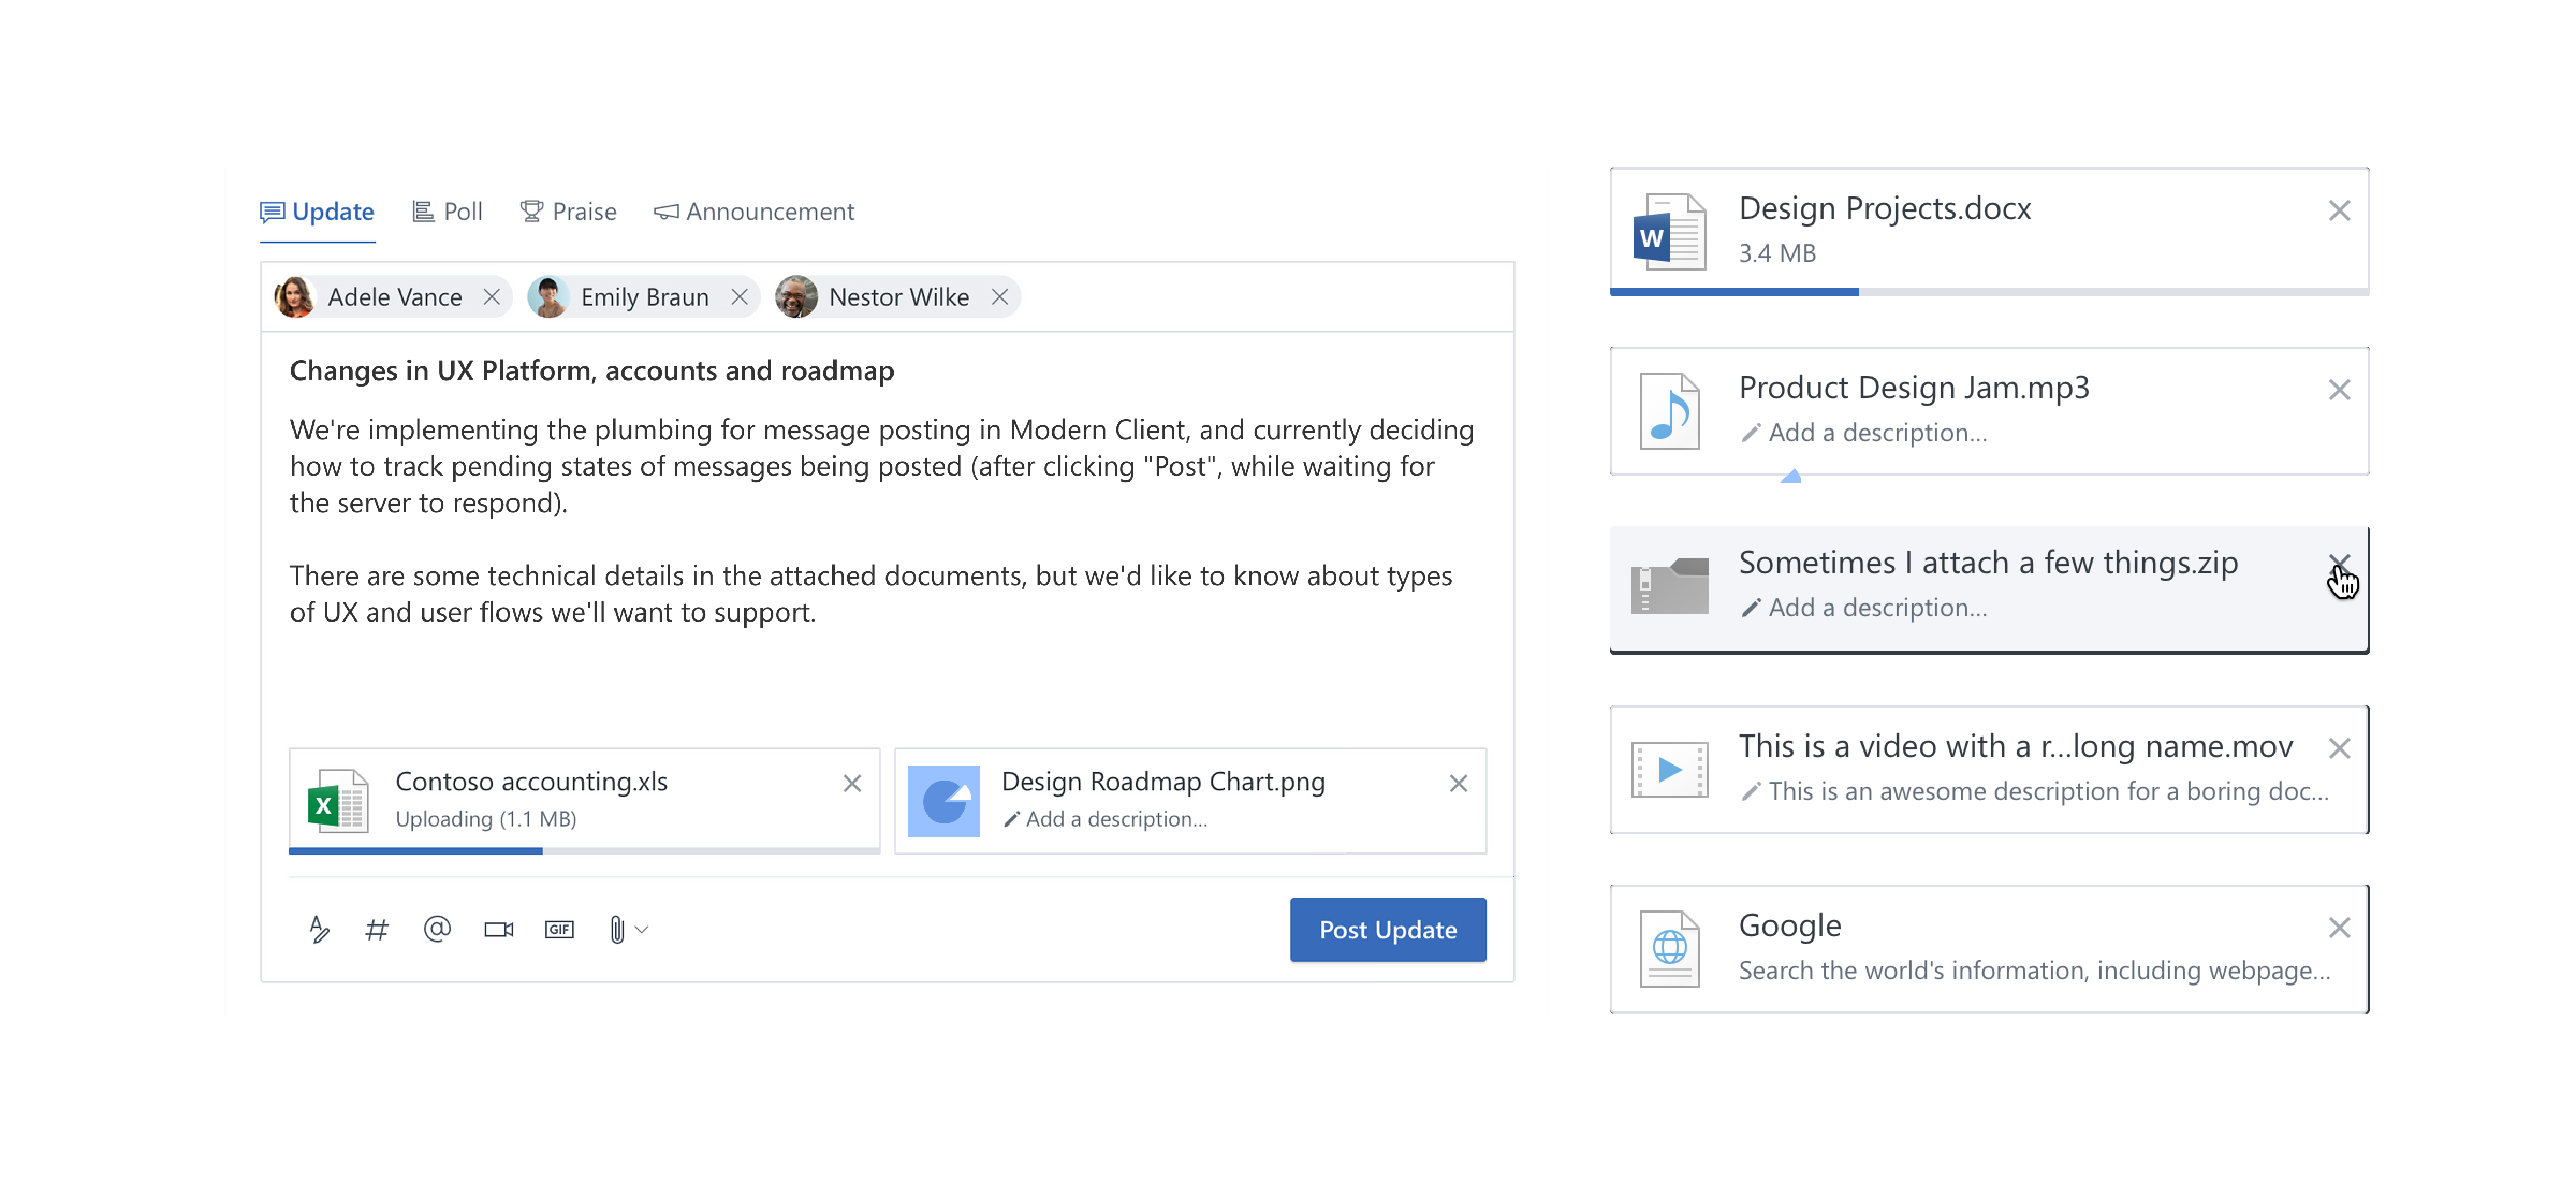Remove Adele Vance from recipients

click(x=491, y=296)
